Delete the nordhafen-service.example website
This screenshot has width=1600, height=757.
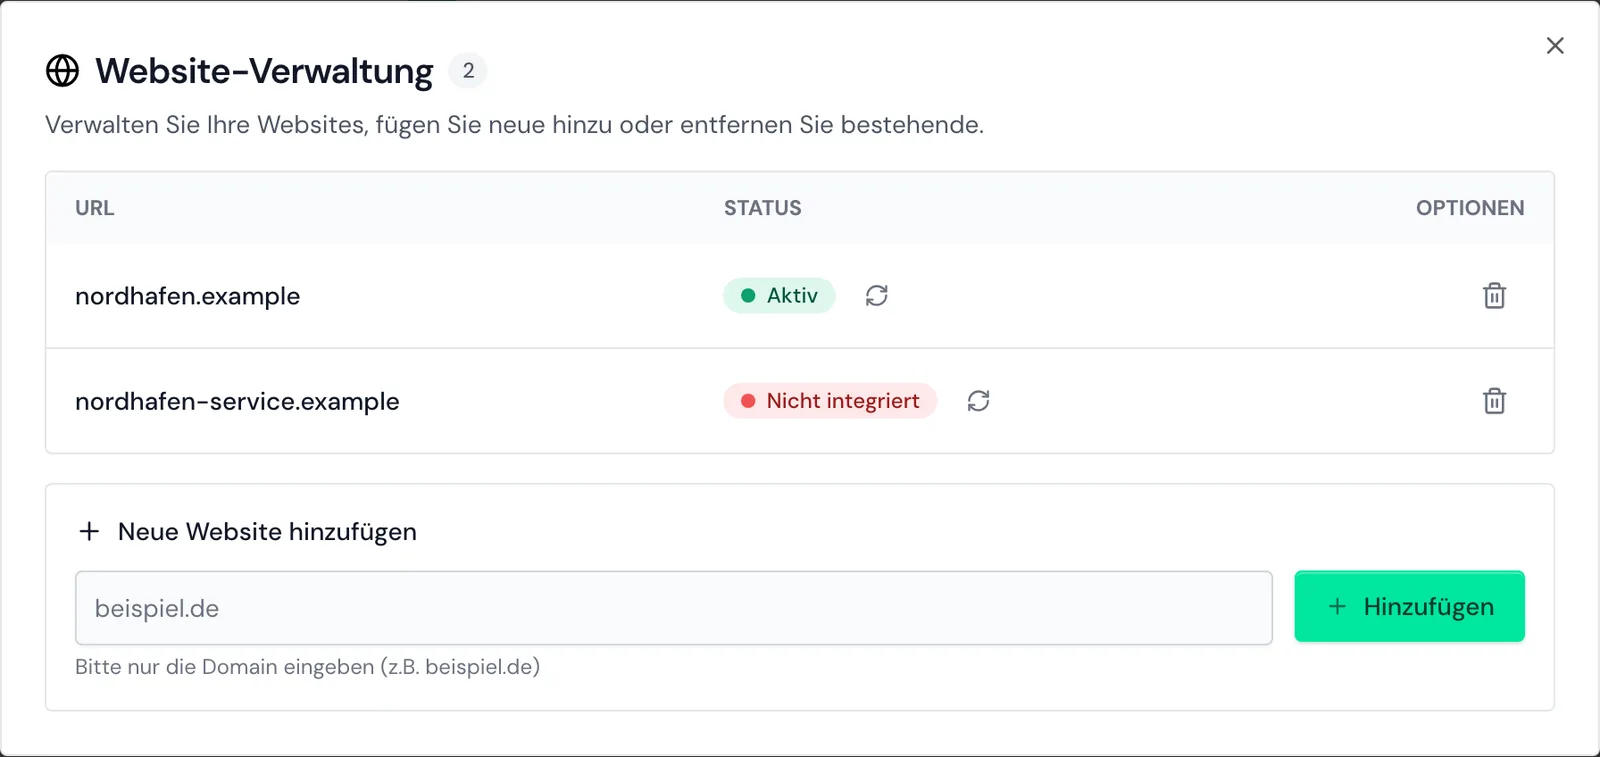1494,401
